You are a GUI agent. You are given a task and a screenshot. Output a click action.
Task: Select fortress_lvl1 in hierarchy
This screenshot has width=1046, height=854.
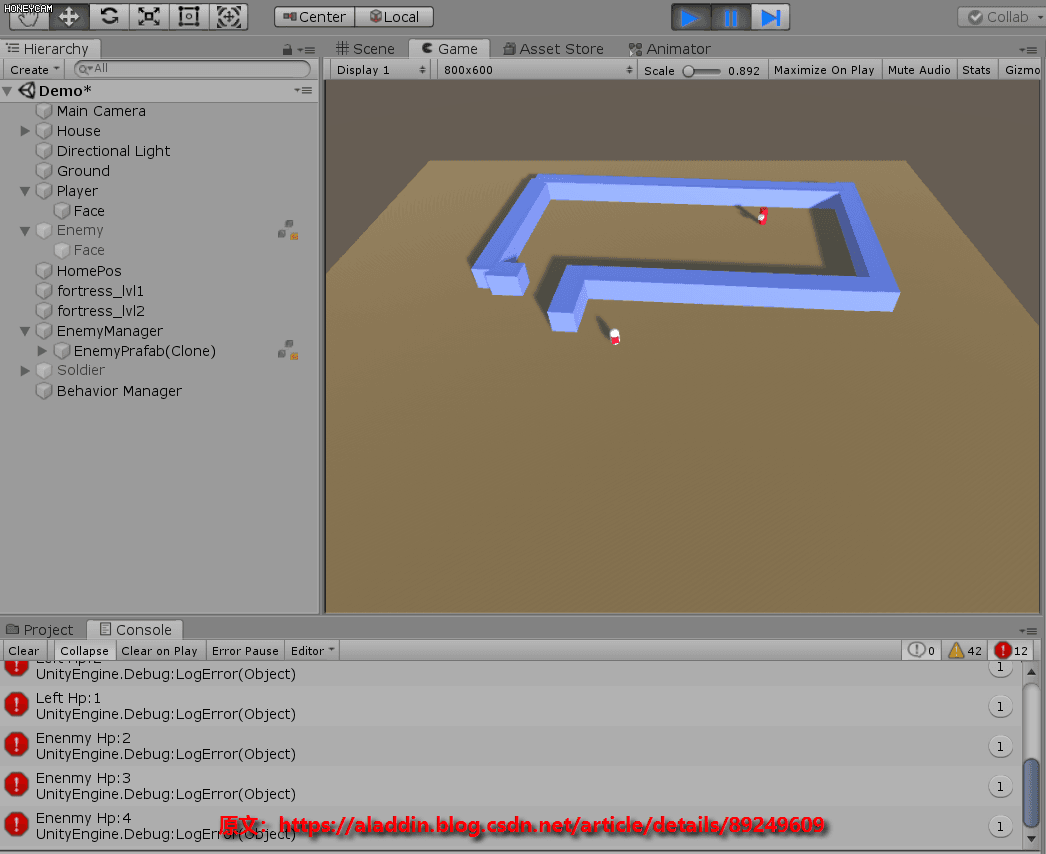100,291
